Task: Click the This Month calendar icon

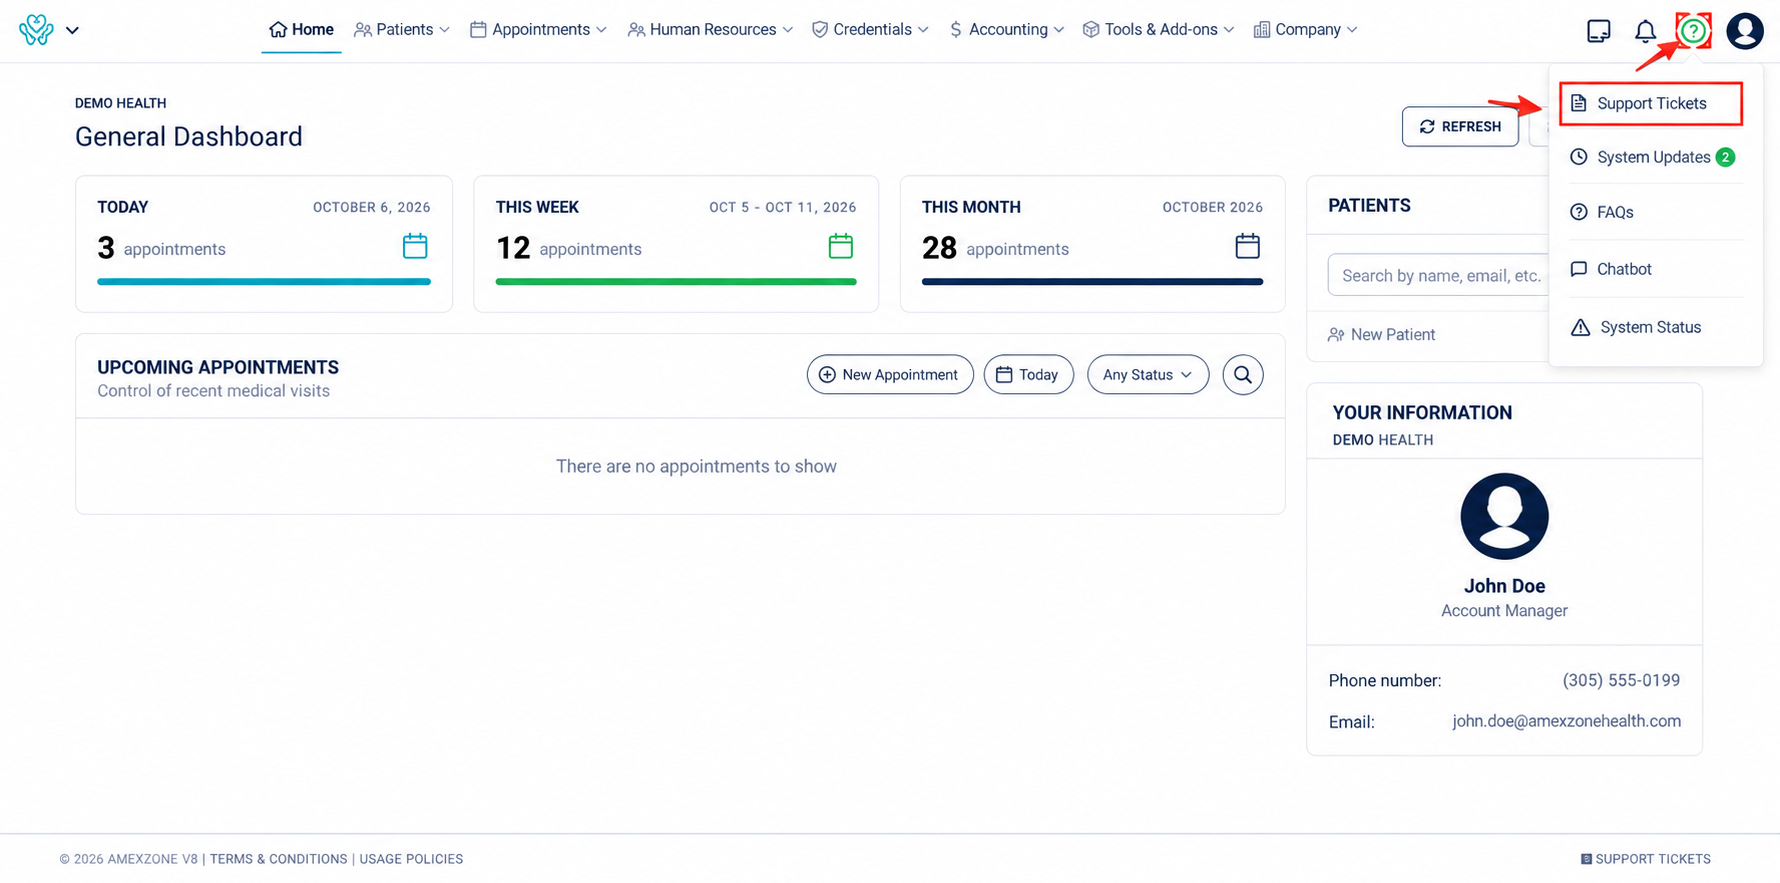Action: [x=1247, y=246]
